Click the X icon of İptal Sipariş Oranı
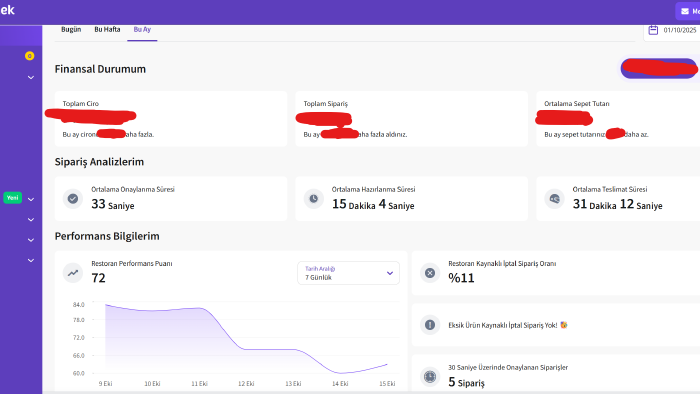700x394 pixels. tap(430, 273)
